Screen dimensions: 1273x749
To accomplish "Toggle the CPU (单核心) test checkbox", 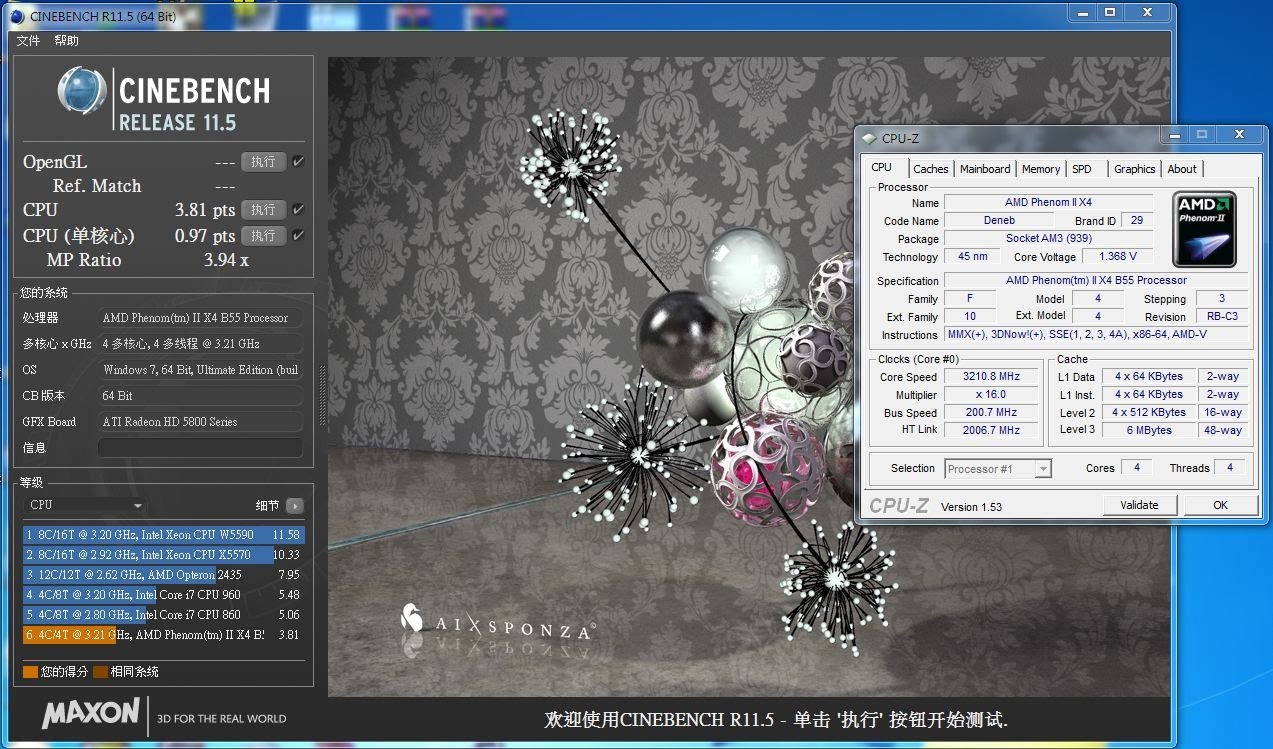I will click(298, 236).
